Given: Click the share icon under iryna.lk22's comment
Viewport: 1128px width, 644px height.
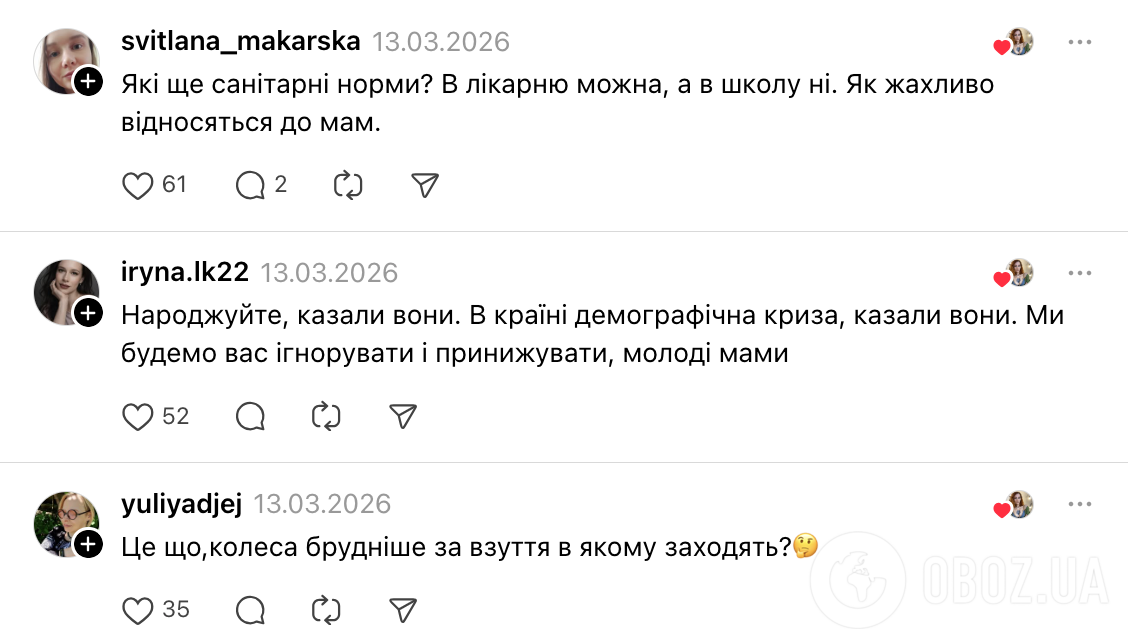Looking at the screenshot, I should tap(403, 416).
